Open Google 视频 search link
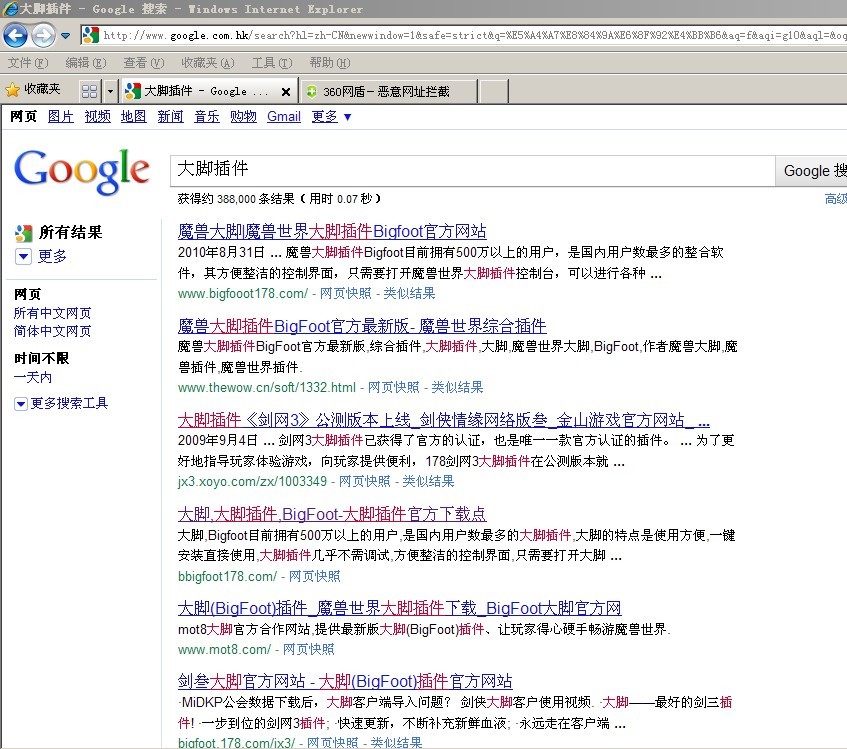Screen dimensions: 847x749 point(97,116)
